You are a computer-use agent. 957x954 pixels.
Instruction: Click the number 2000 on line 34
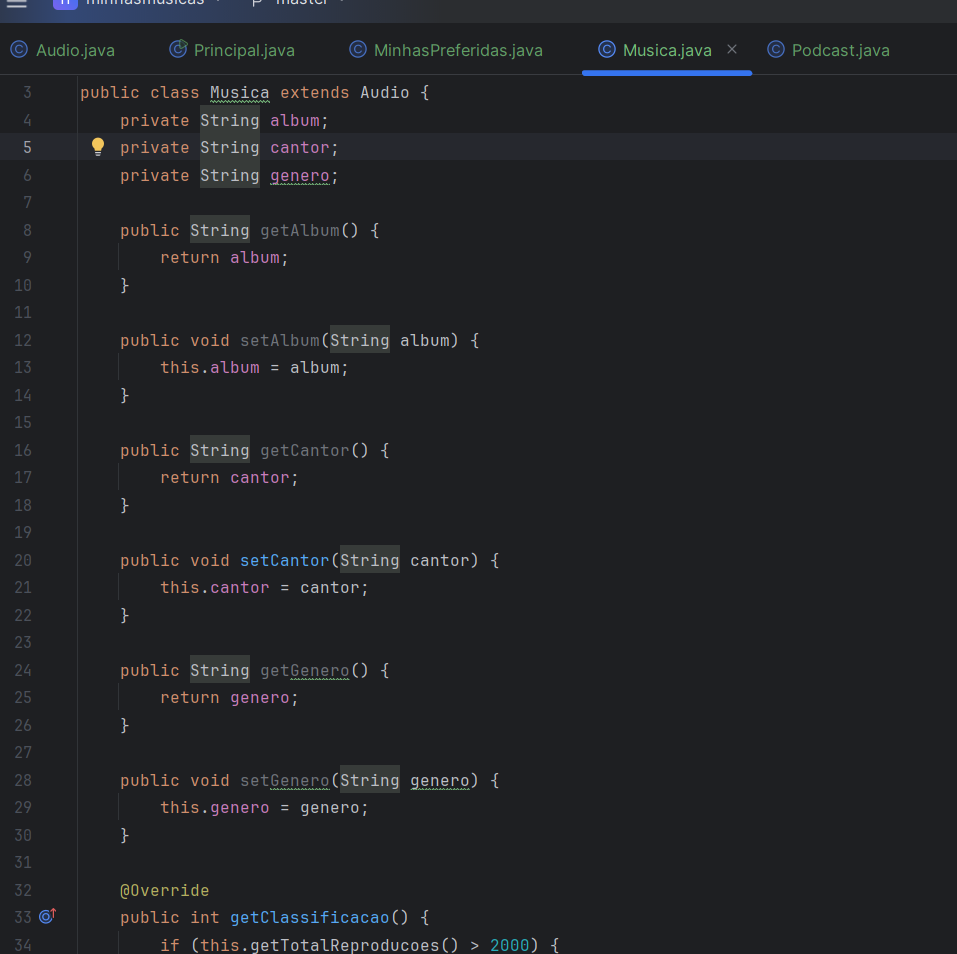[510, 945]
